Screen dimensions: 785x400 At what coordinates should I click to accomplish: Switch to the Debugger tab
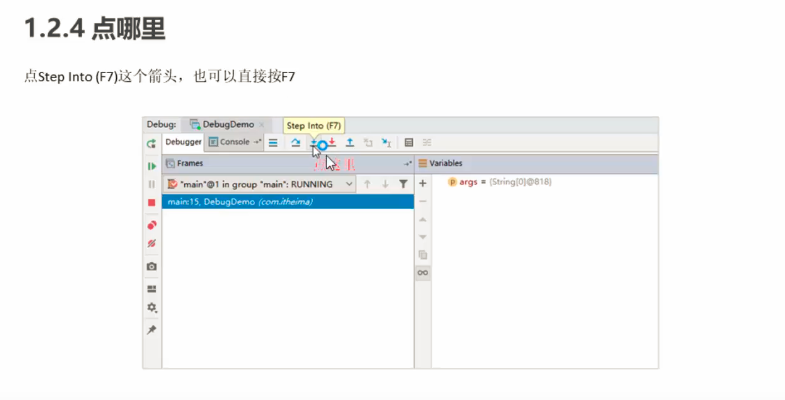coord(183,142)
